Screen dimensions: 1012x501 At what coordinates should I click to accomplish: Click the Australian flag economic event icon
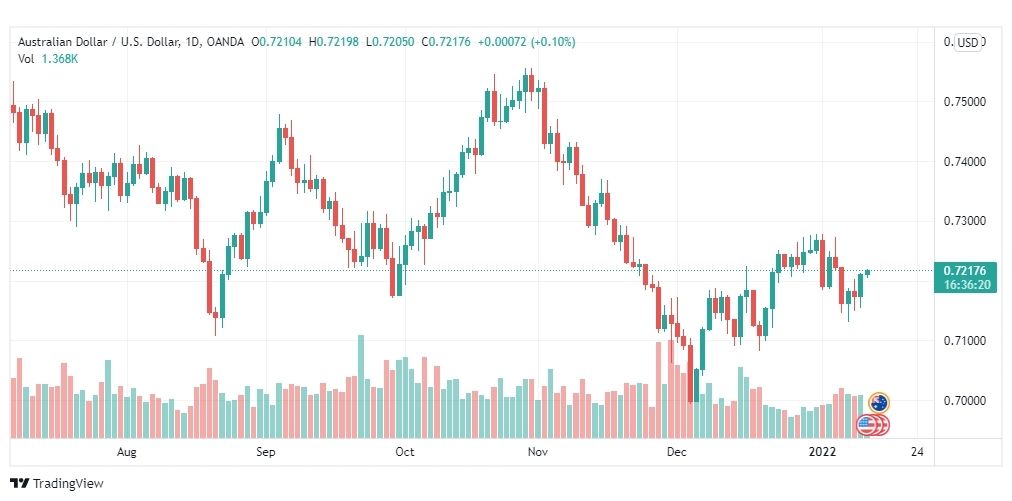878,403
